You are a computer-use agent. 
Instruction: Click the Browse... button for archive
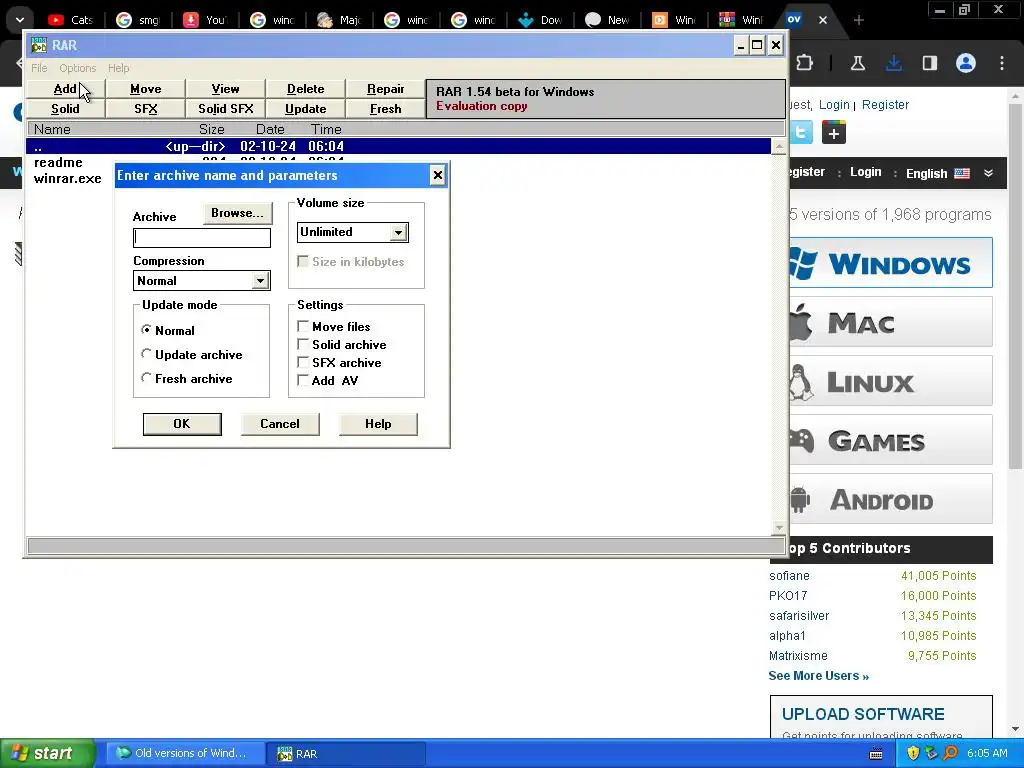237,213
